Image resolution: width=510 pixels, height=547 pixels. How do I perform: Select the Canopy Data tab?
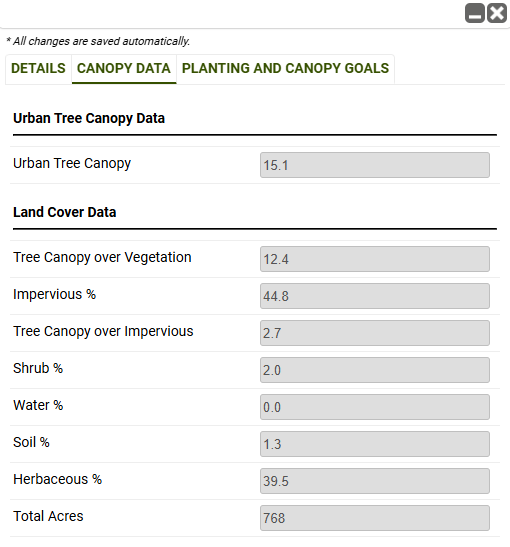[x=124, y=68]
